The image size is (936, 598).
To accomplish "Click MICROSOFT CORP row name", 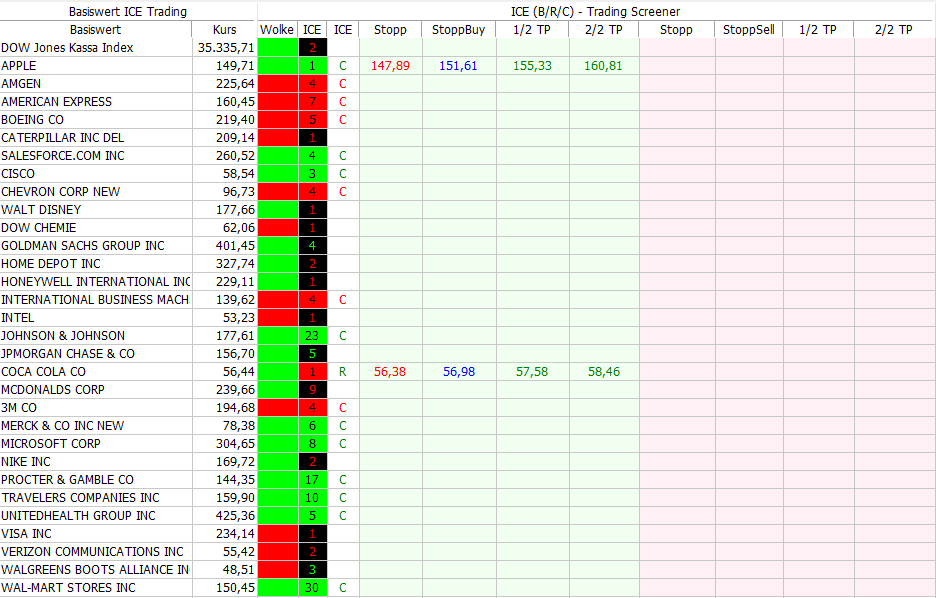I will click(x=51, y=443).
